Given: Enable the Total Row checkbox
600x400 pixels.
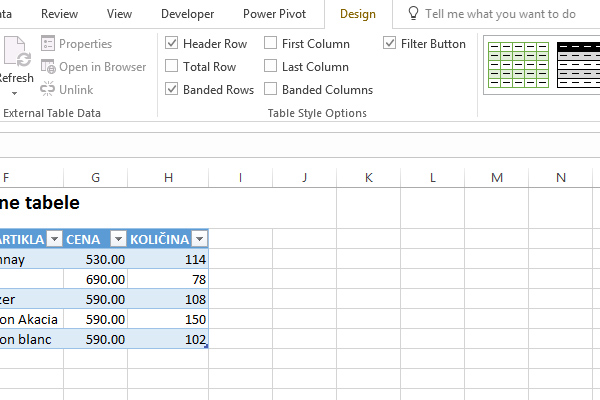Looking at the screenshot, I should (x=172, y=67).
